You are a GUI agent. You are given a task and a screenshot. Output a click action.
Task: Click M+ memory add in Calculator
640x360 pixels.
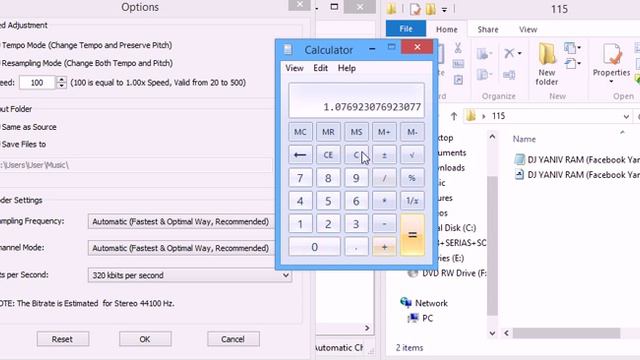click(384, 132)
